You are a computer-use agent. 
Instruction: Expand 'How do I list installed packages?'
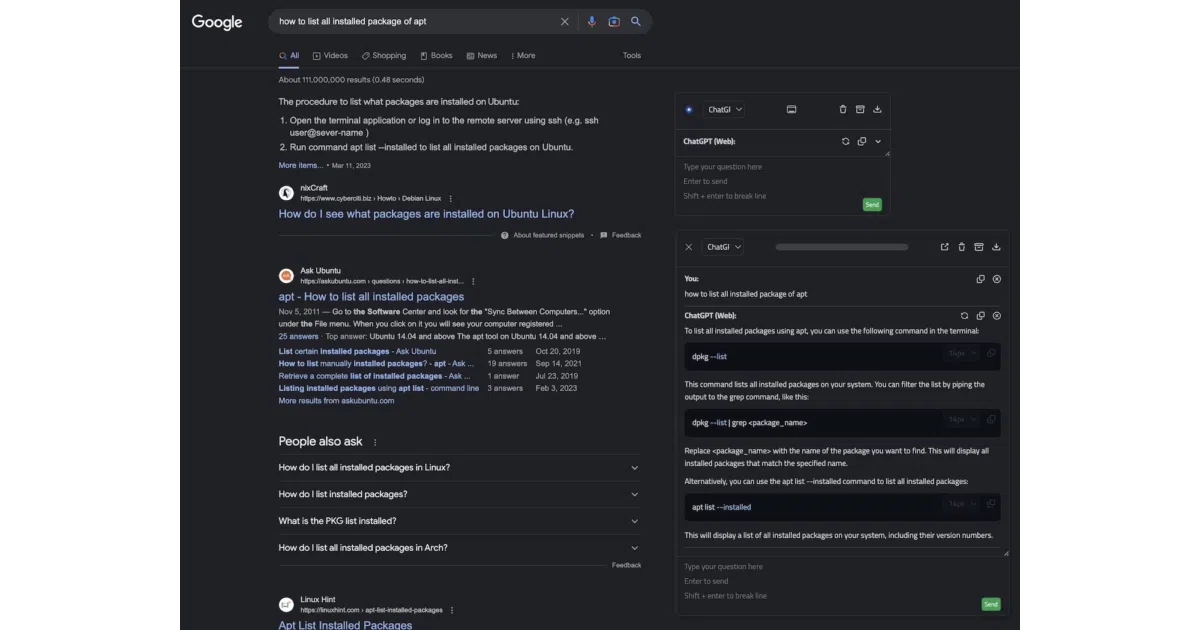[459, 494]
